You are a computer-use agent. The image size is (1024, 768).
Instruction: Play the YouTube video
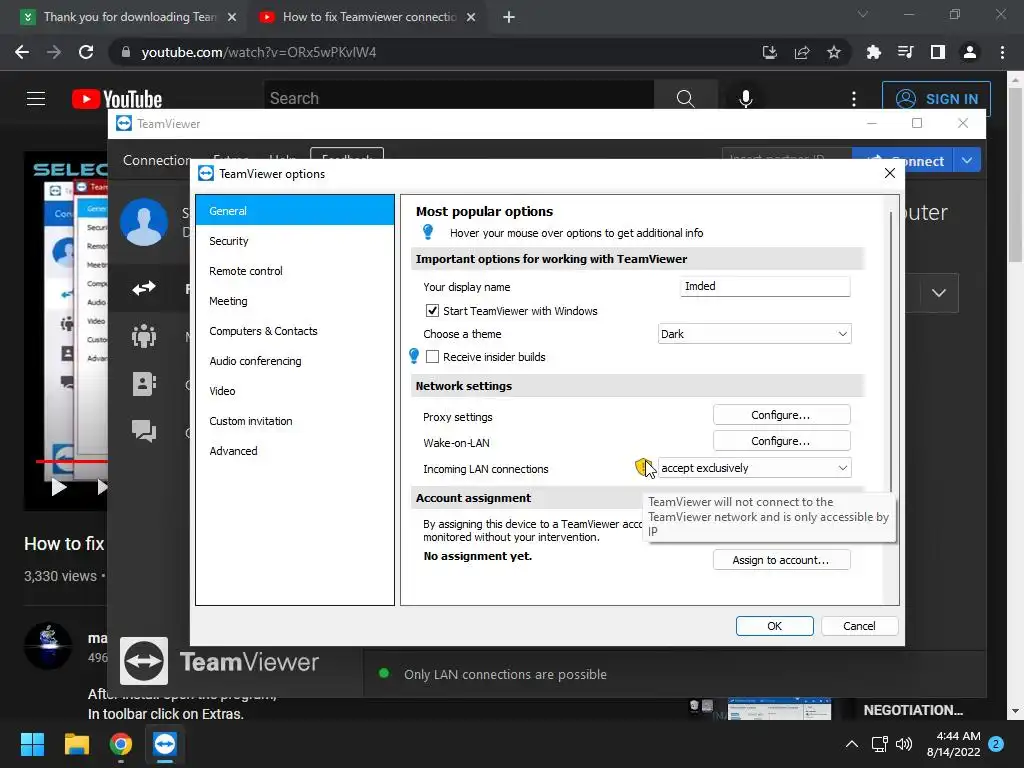59,487
